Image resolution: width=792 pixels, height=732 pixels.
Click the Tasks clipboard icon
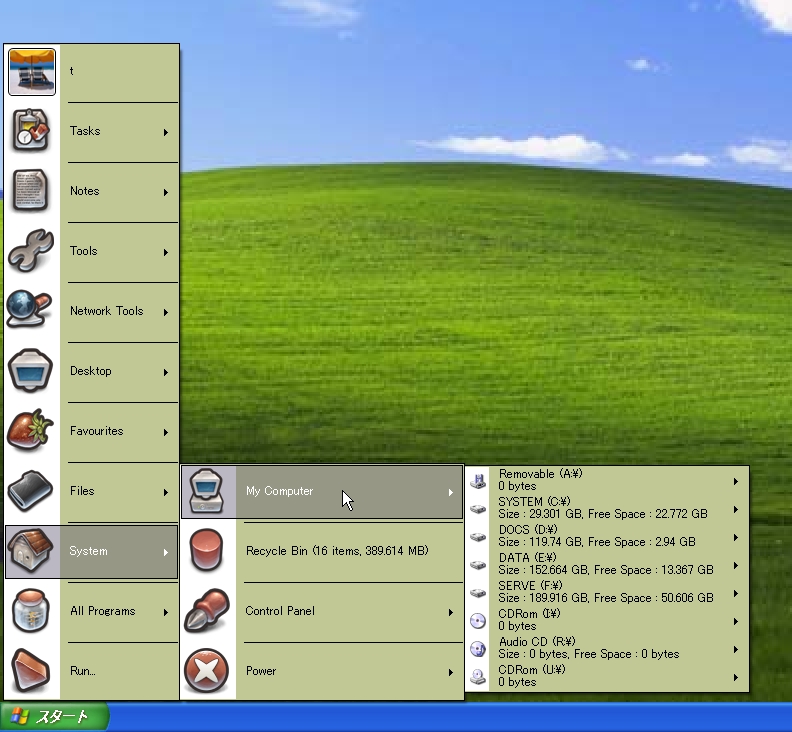coord(31,131)
